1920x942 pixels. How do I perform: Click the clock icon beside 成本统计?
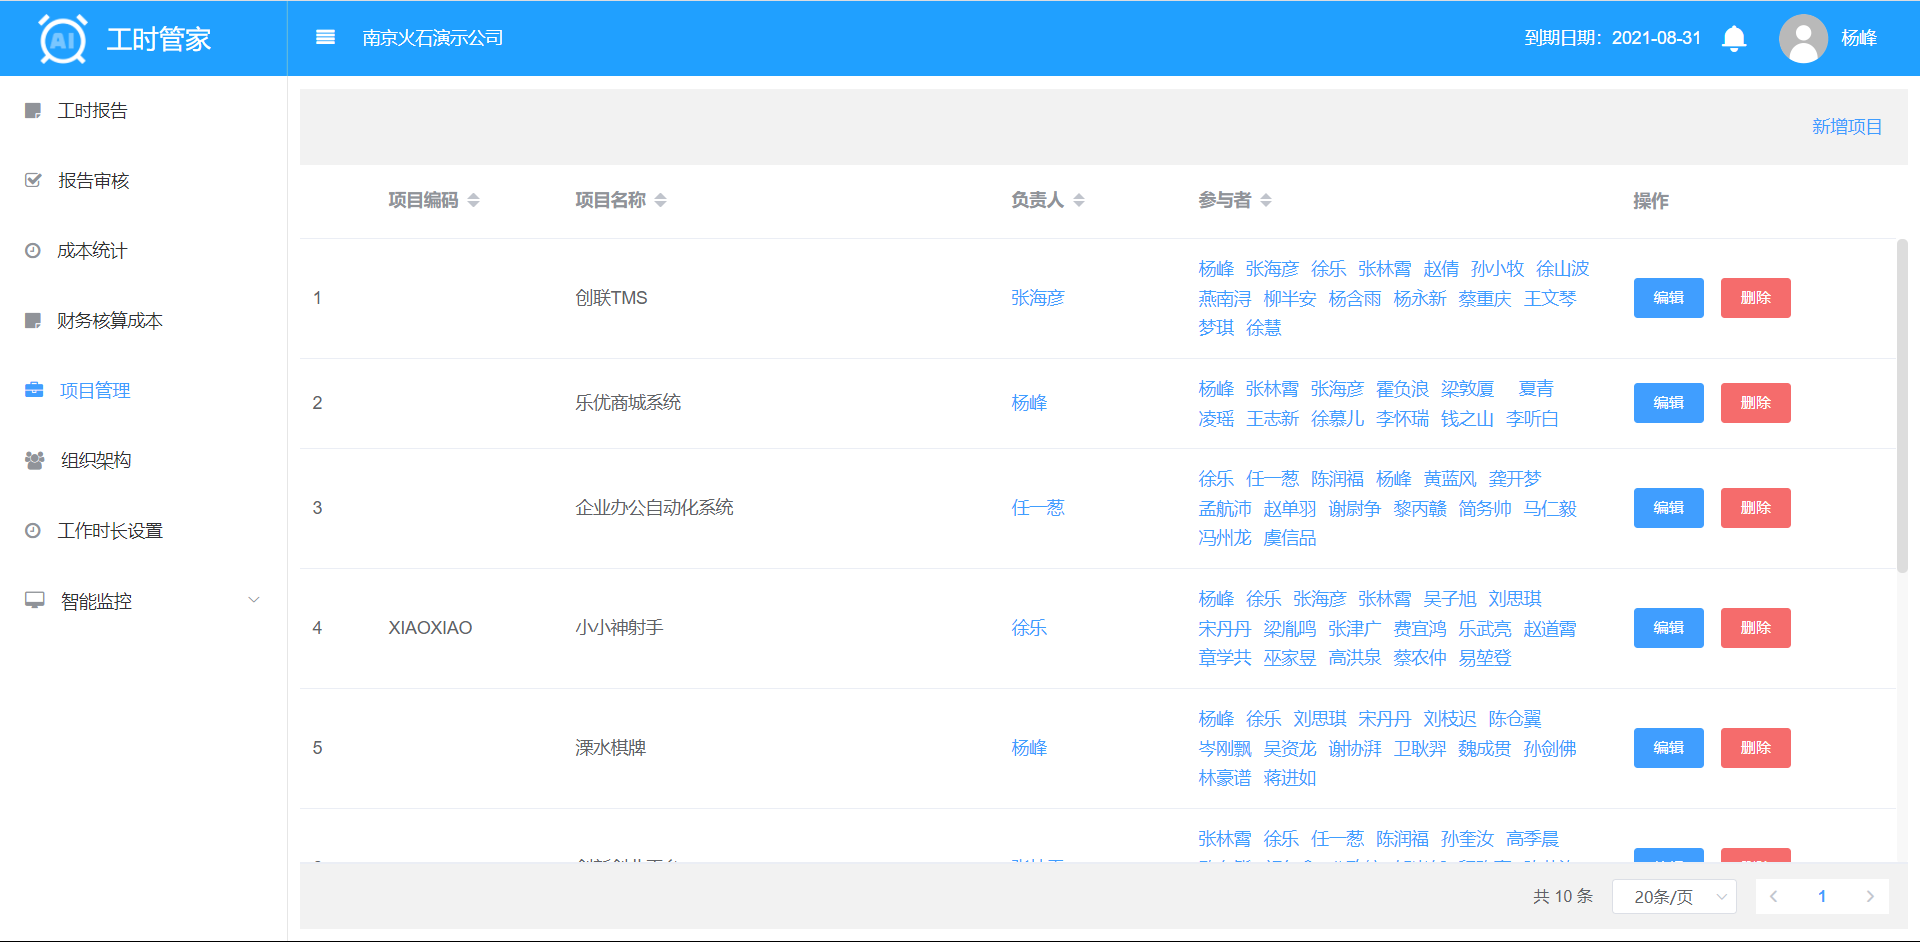tap(33, 251)
